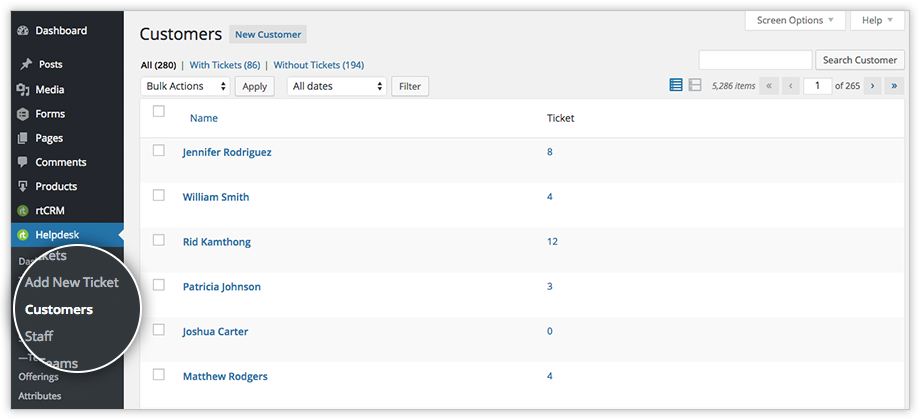This screenshot has height=420, width=920.
Task: Open William Smith customer link
Action: pos(216,197)
